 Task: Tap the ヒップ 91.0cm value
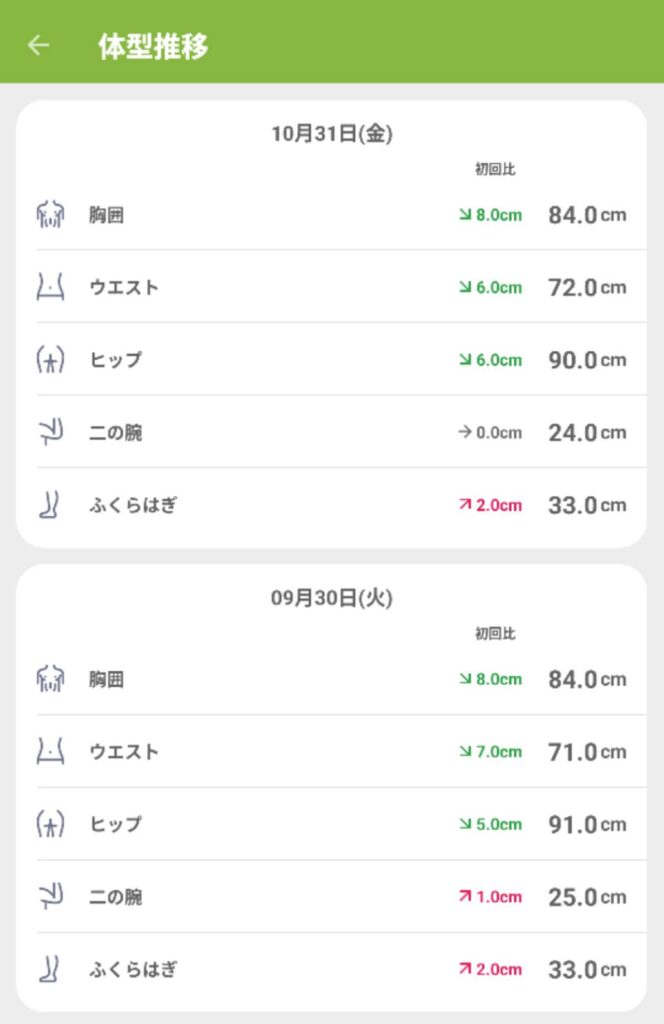[587, 825]
